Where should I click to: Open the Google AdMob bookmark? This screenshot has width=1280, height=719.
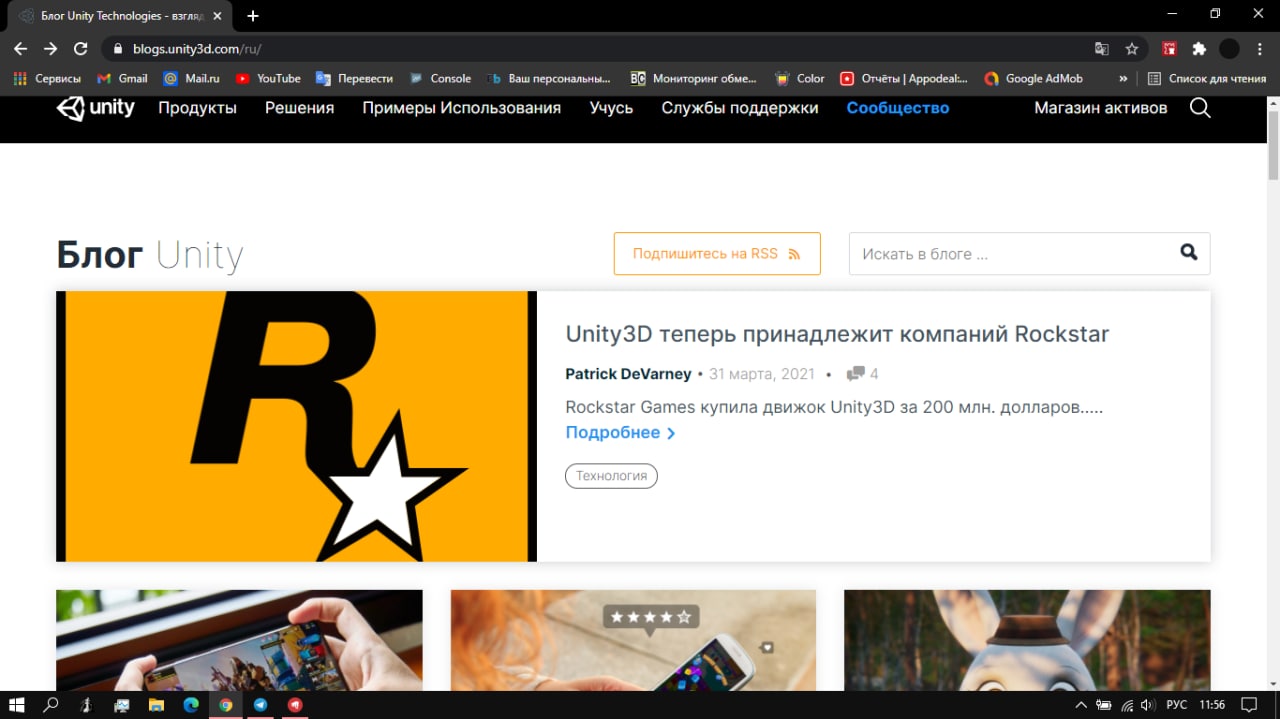tap(1033, 78)
